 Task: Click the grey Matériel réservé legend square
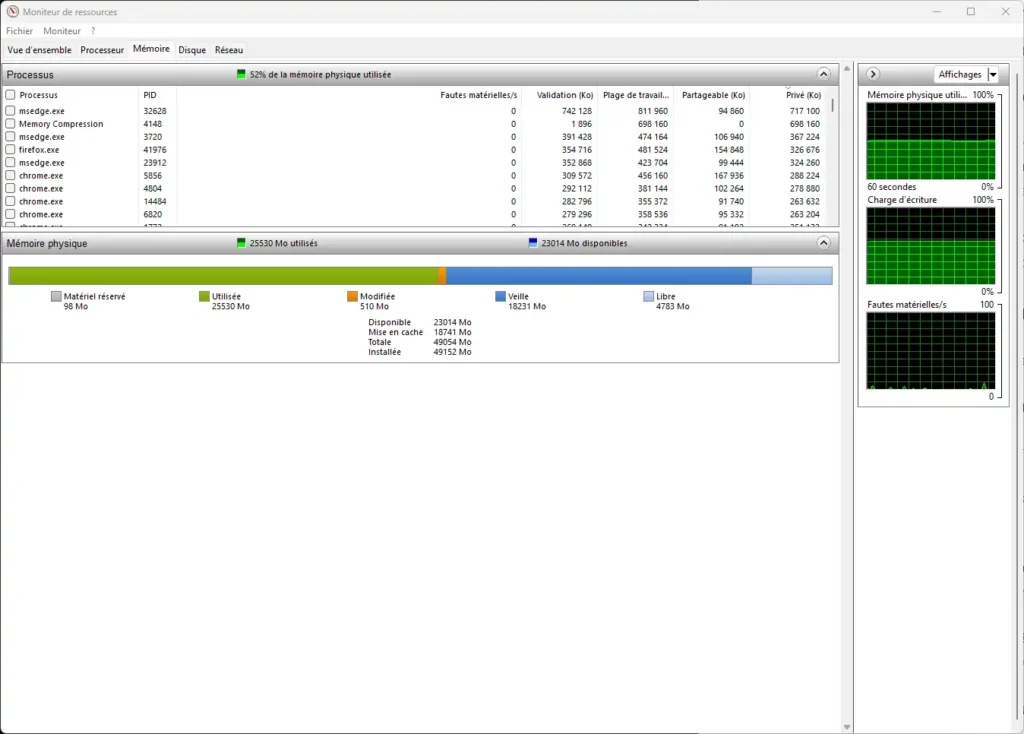tap(56, 297)
